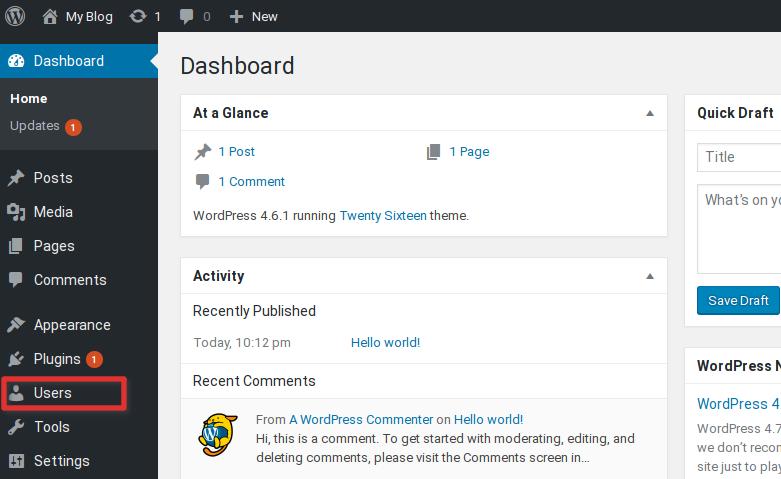Image resolution: width=781 pixels, height=479 pixels.
Task: Click the paintbrush Appearance icon
Action: coord(16,325)
